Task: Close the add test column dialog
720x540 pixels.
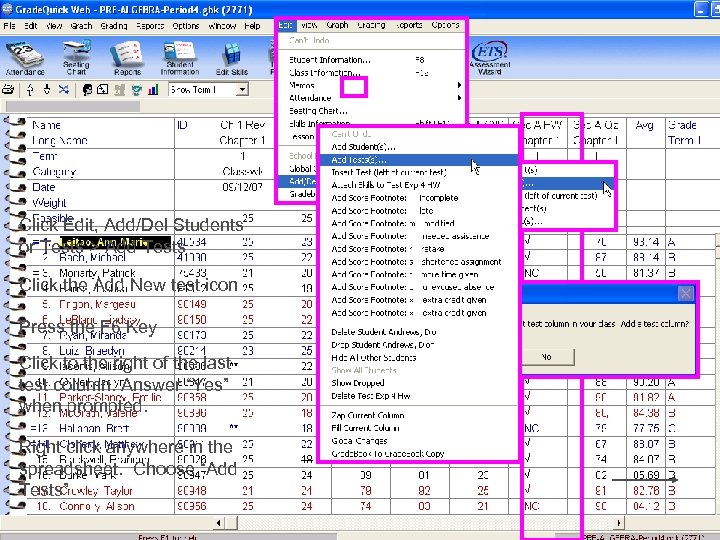Action: pyautogui.click(x=686, y=293)
